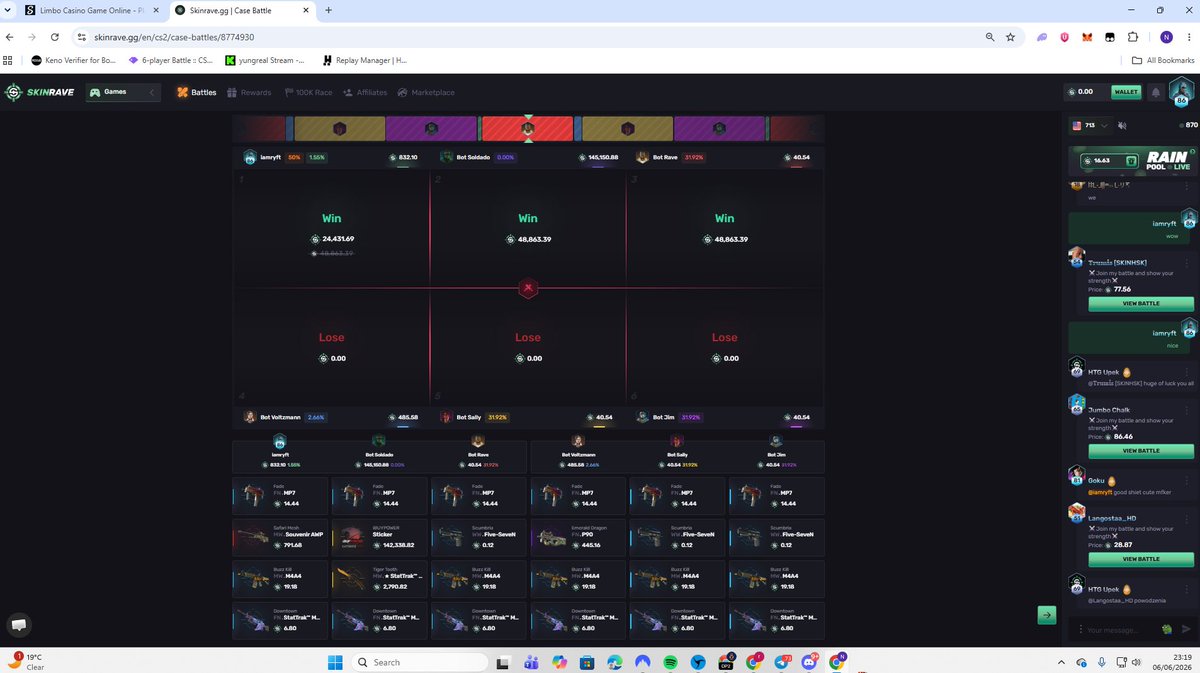
Task: Open the 6-player Battle bookmark
Action: click(x=169, y=60)
